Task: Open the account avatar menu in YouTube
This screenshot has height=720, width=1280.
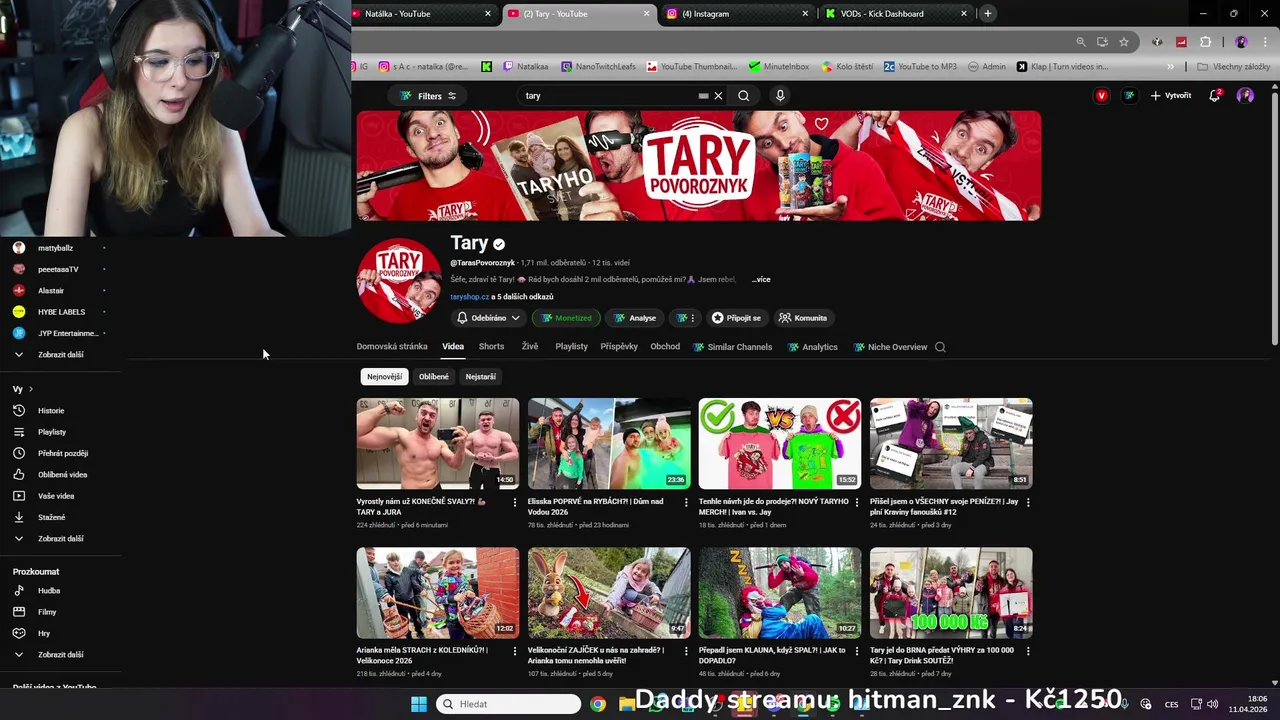Action: coord(1245,96)
